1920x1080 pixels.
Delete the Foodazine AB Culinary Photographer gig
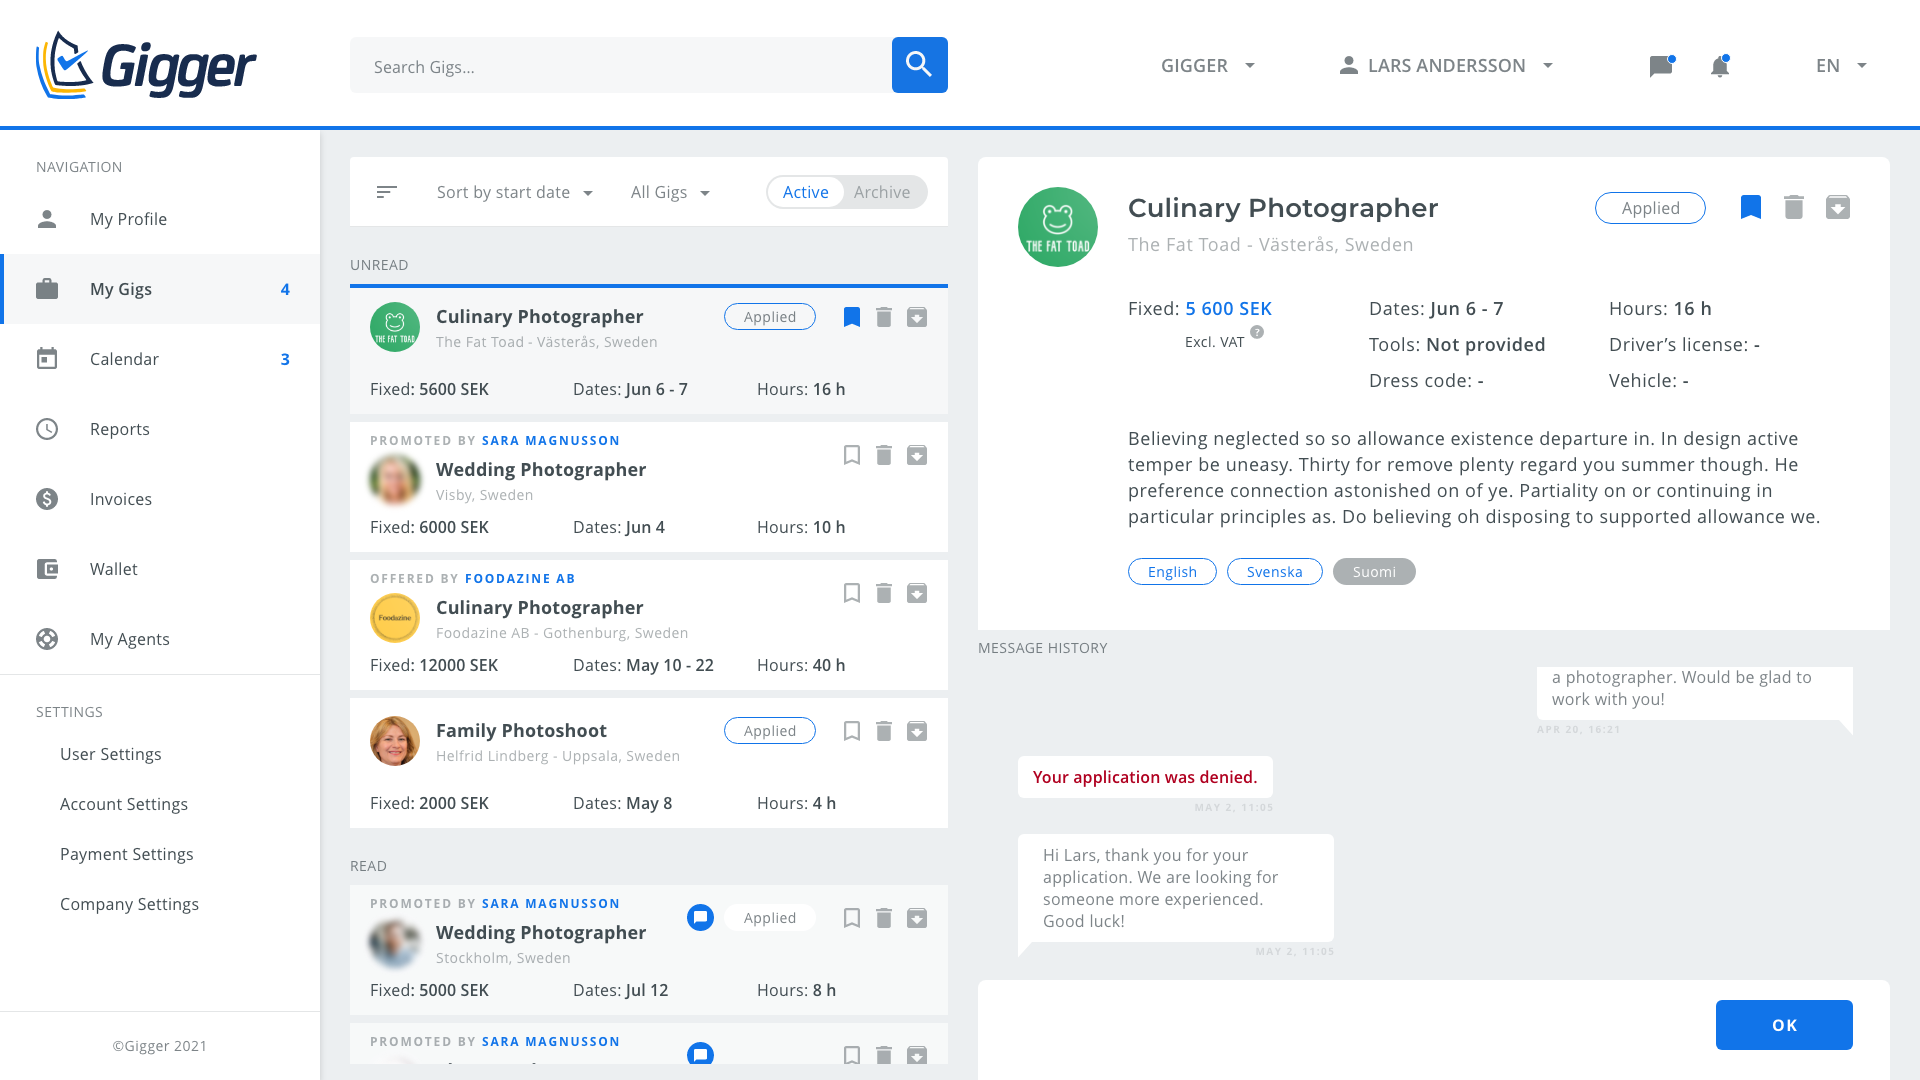(x=884, y=593)
